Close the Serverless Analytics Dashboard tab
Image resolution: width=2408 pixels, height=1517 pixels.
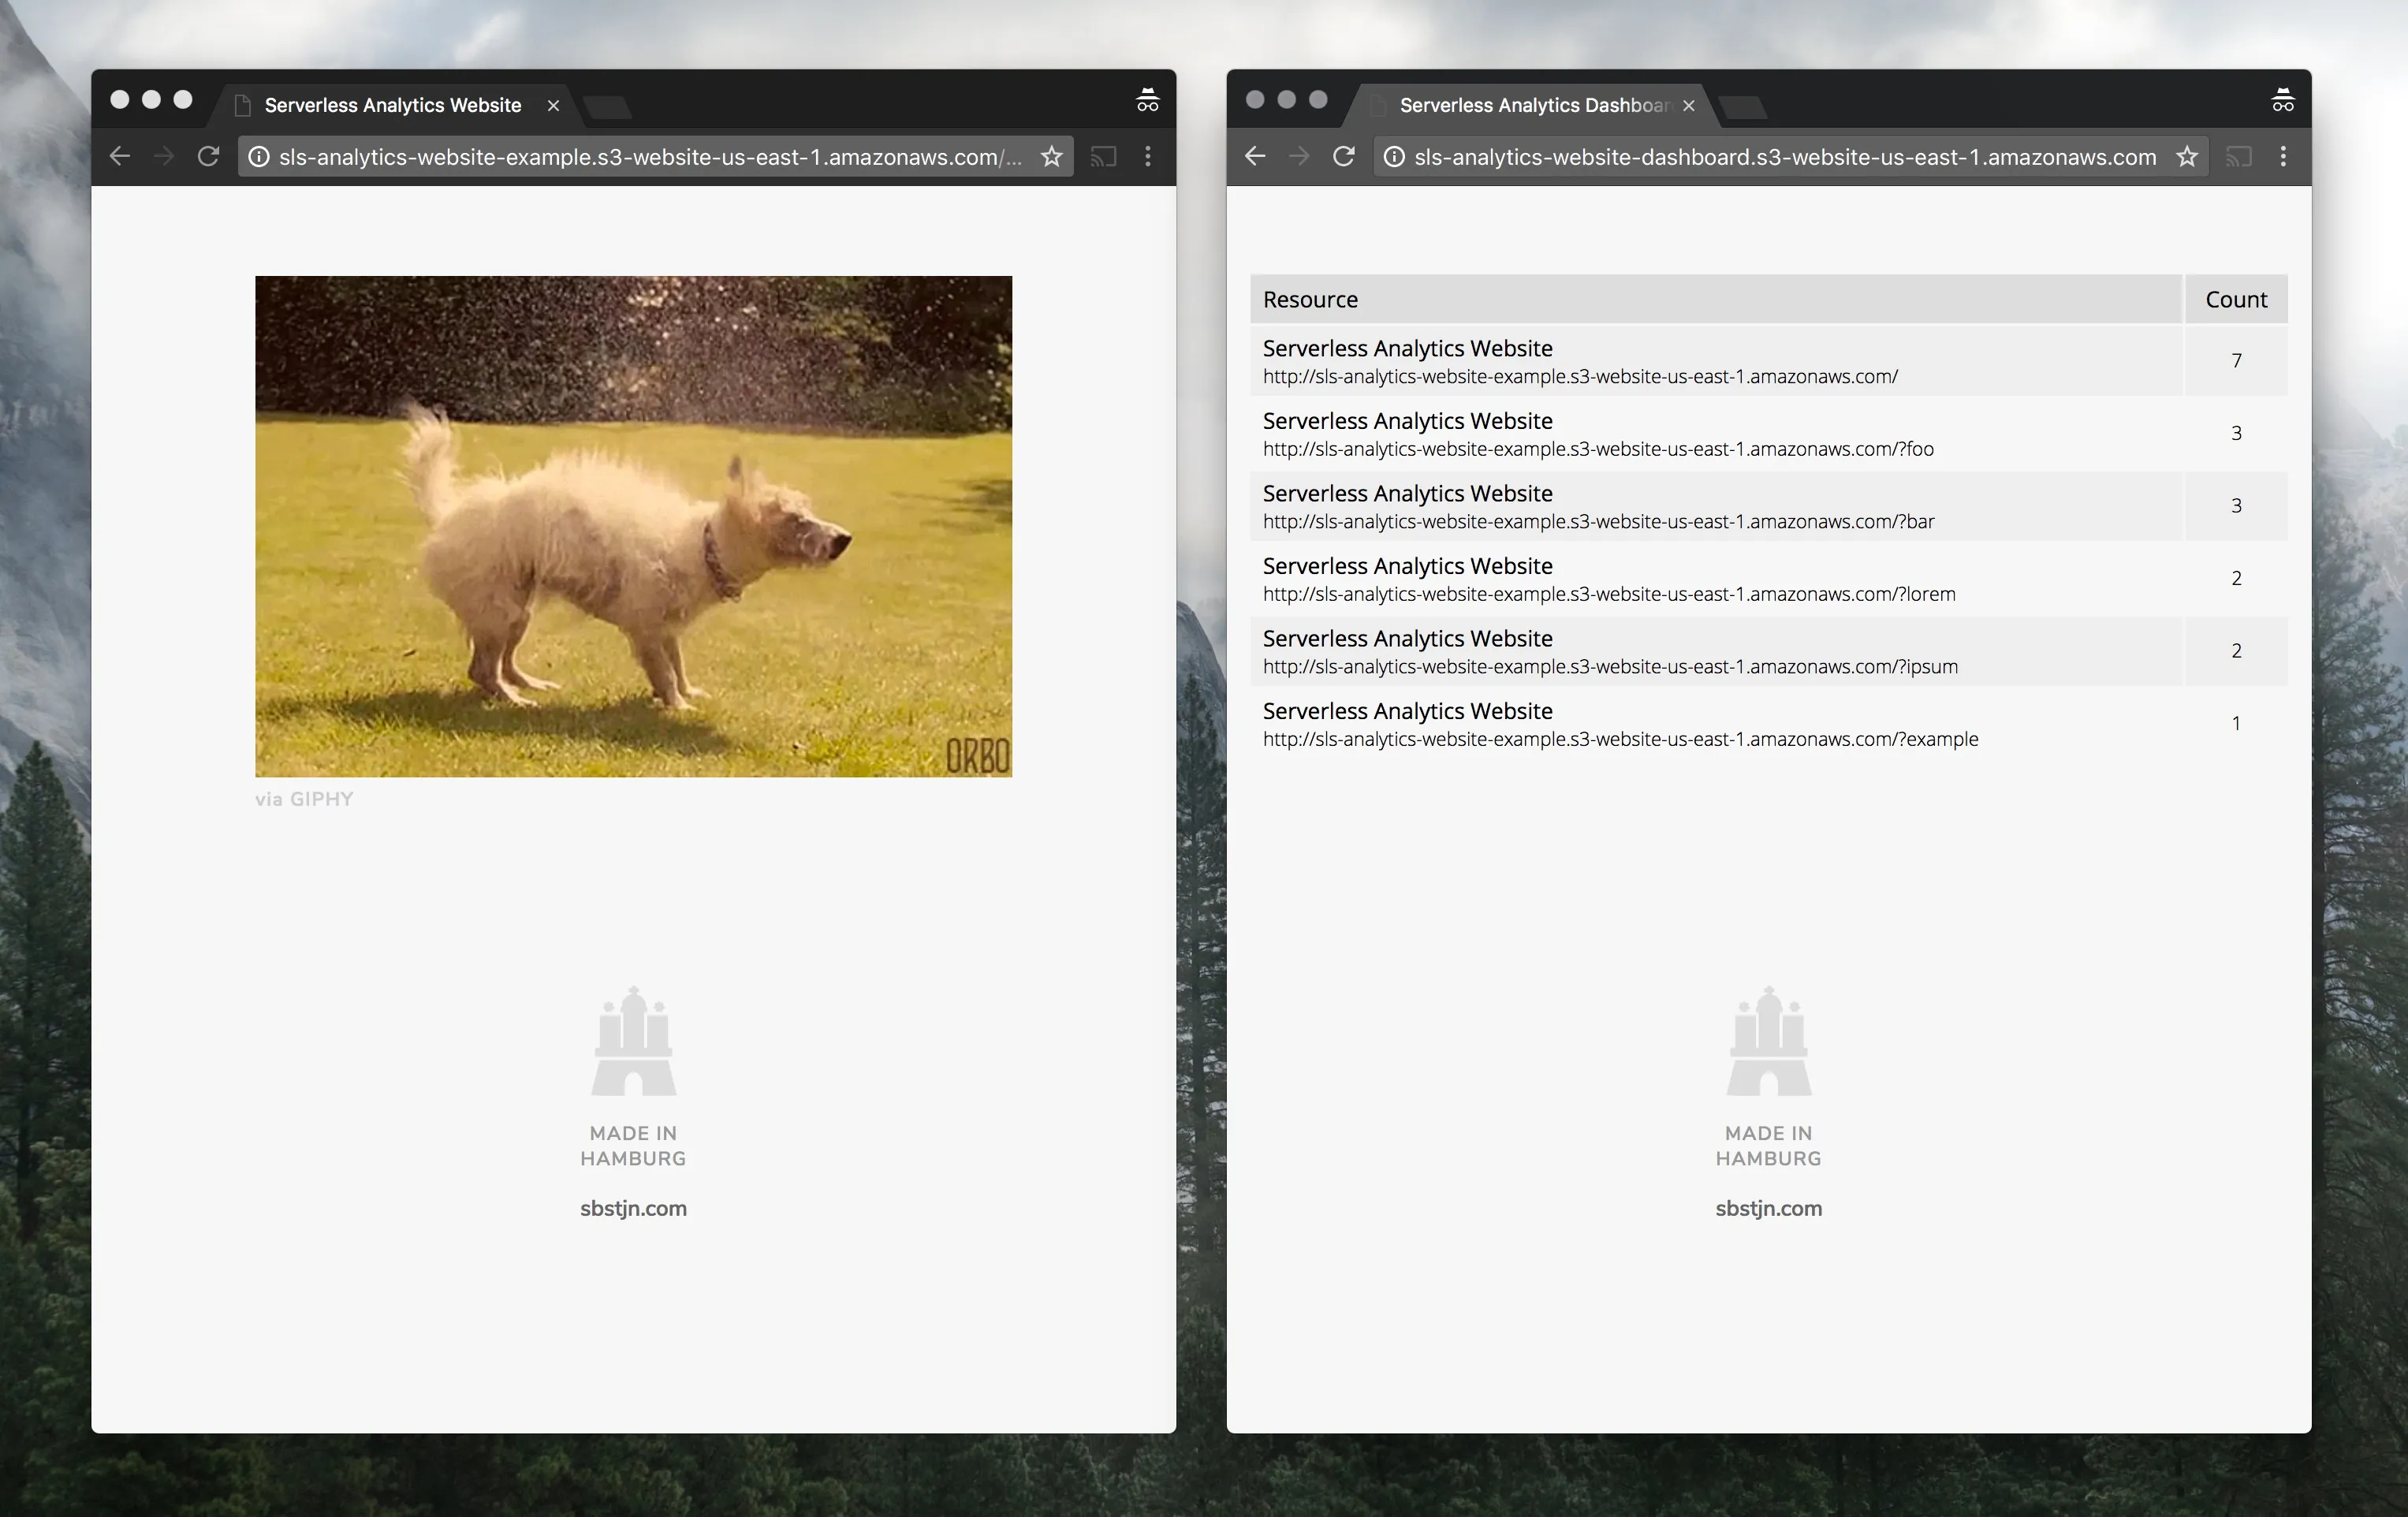pos(1689,106)
